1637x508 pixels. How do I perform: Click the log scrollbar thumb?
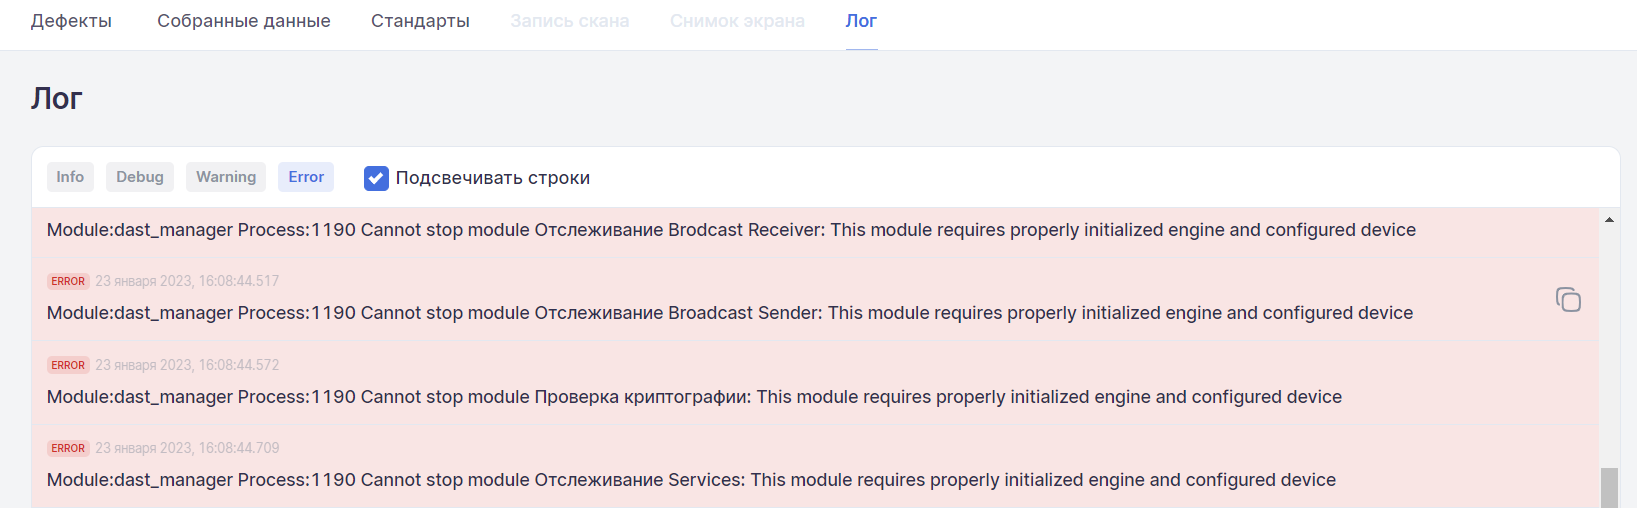point(1609,488)
